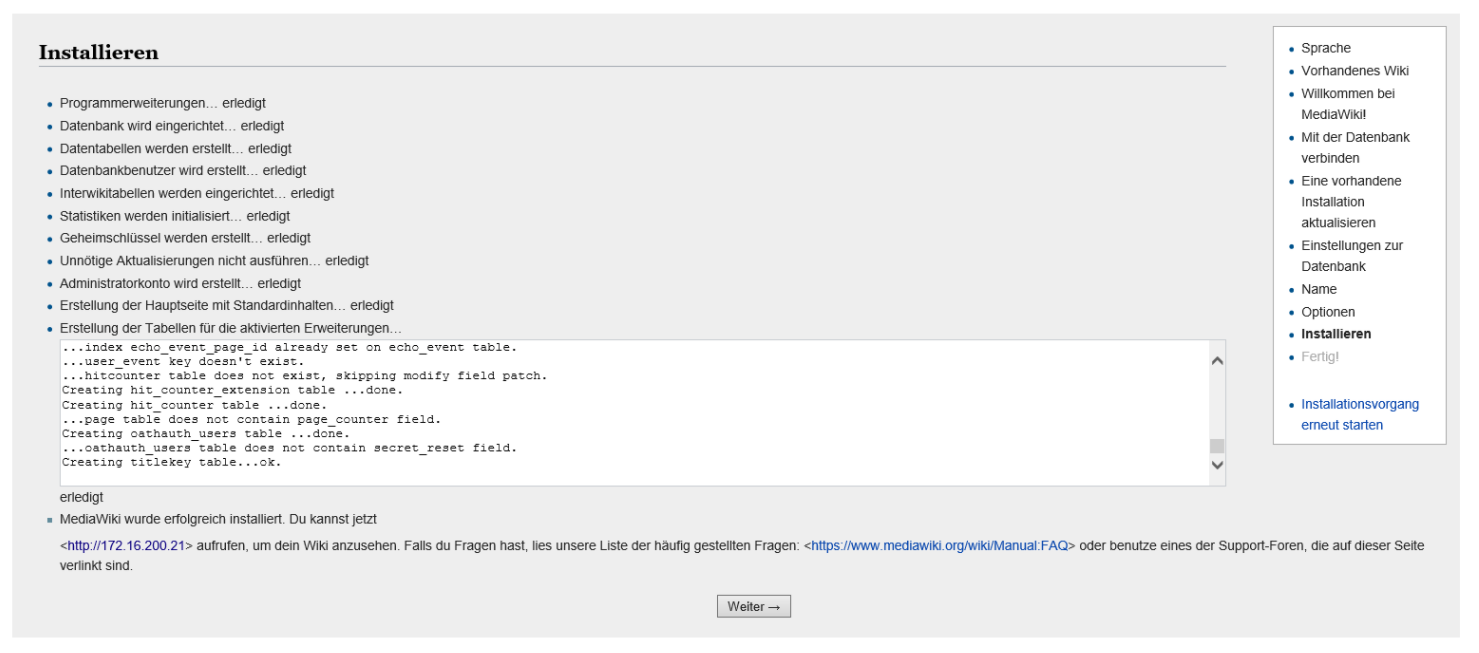Select 'Geheimschlüssel werden erstellt… erledigt' entry
Image resolution: width=1479 pixels, height=653 pixels.
click(x=185, y=238)
